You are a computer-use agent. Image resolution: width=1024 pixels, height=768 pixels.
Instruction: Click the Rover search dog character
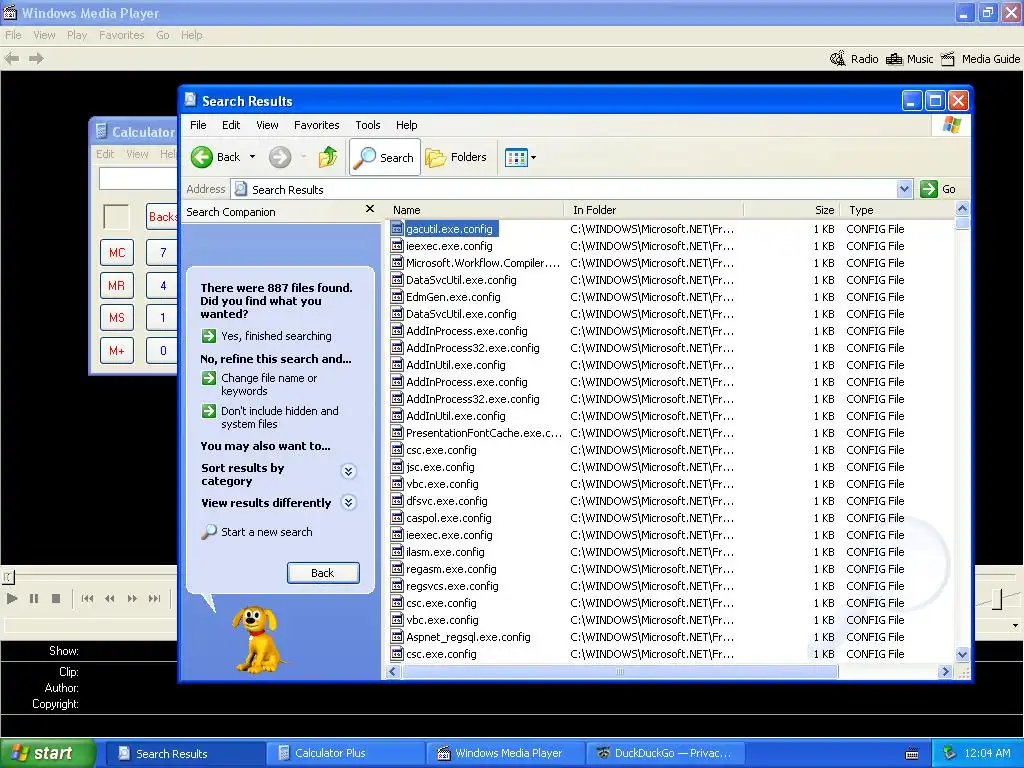coord(257,639)
